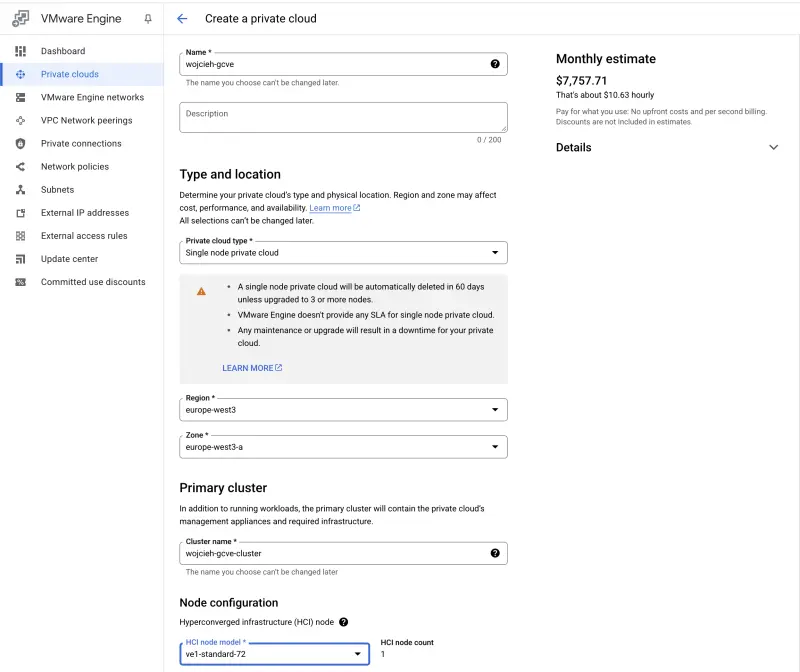Click the help icon in the Cluster name field

coord(495,553)
